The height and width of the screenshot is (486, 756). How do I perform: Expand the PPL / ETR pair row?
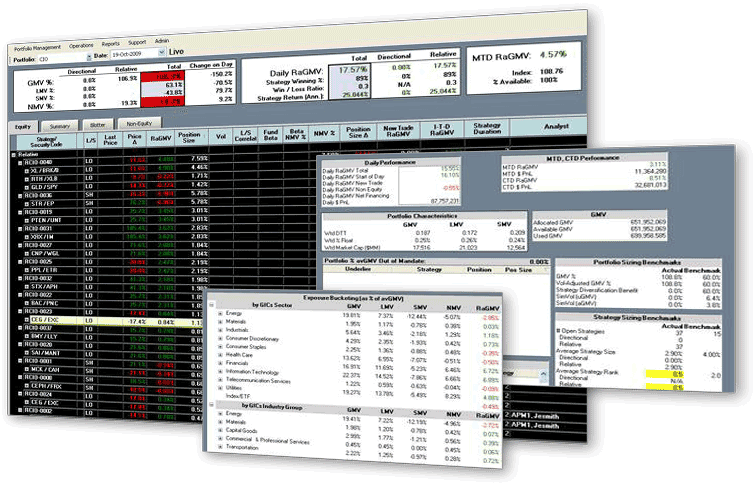(27, 270)
